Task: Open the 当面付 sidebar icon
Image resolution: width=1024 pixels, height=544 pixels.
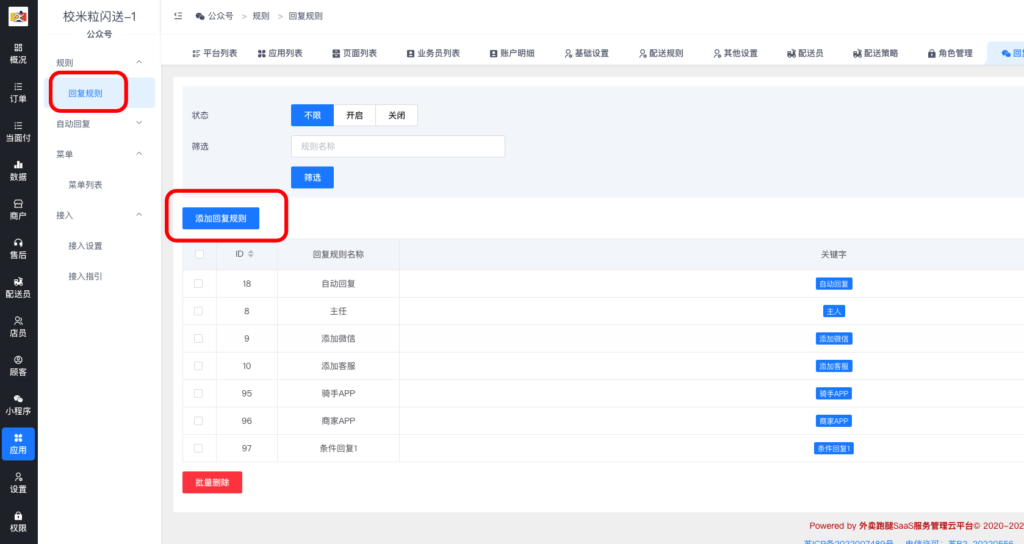Action: 18,132
